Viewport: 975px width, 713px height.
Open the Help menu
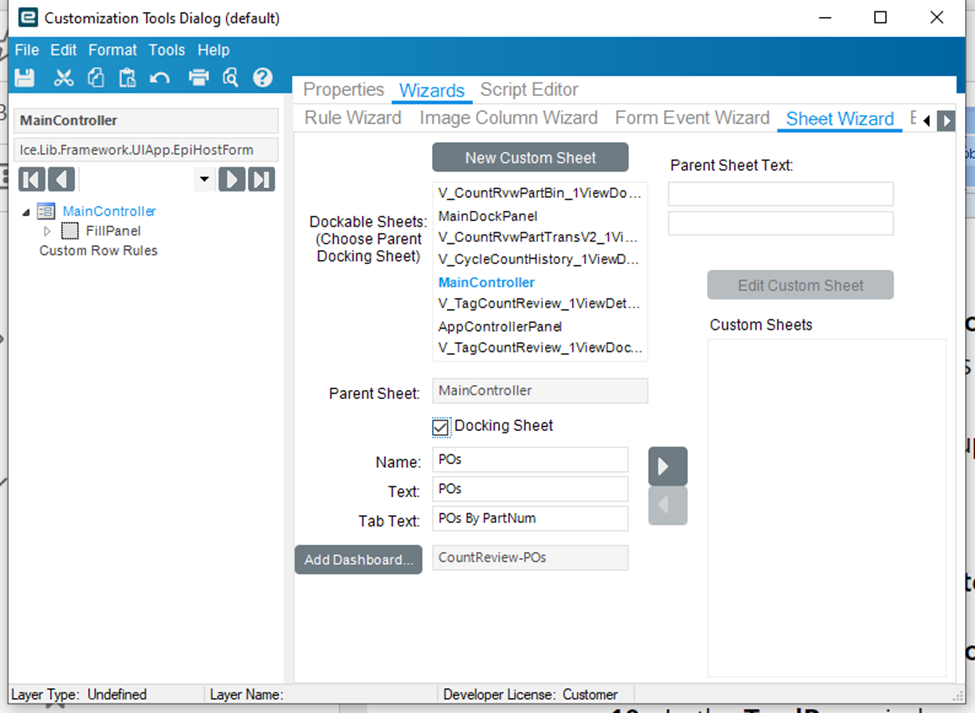tap(213, 50)
